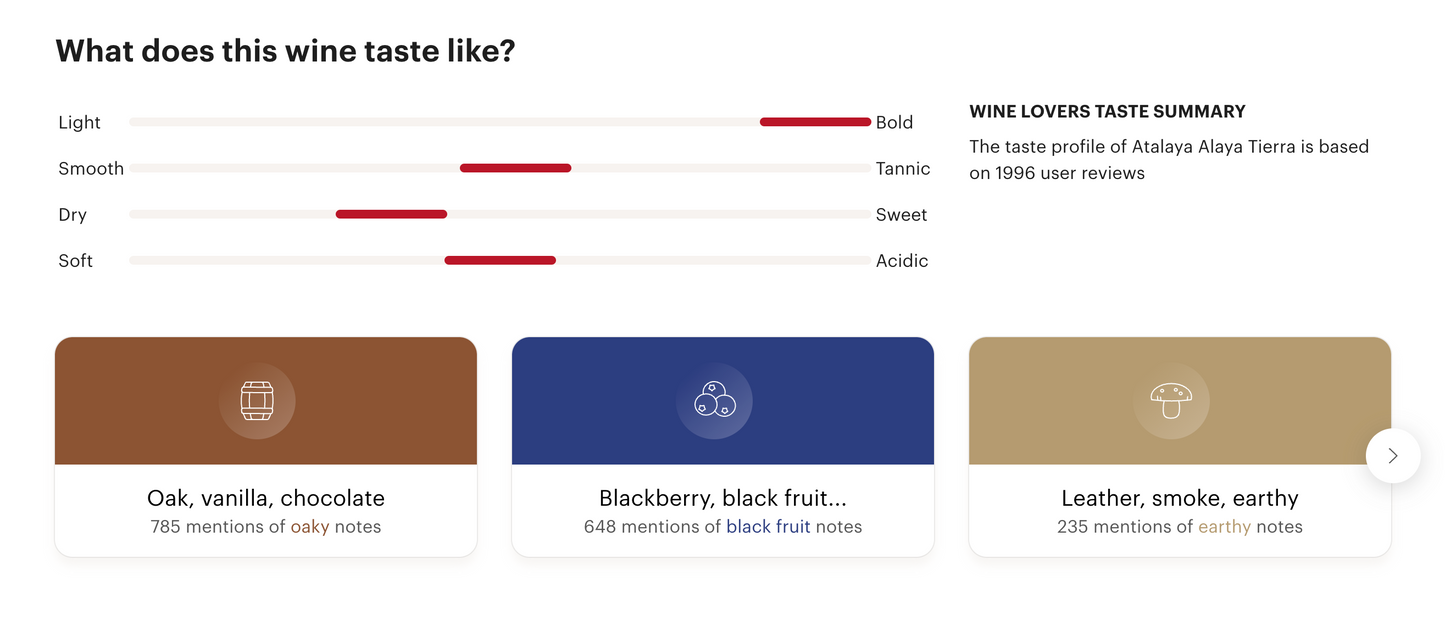Click the Wine Lovers Taste Summary heading
The image size is (1445, 626).
click(x=1107, y=111)
